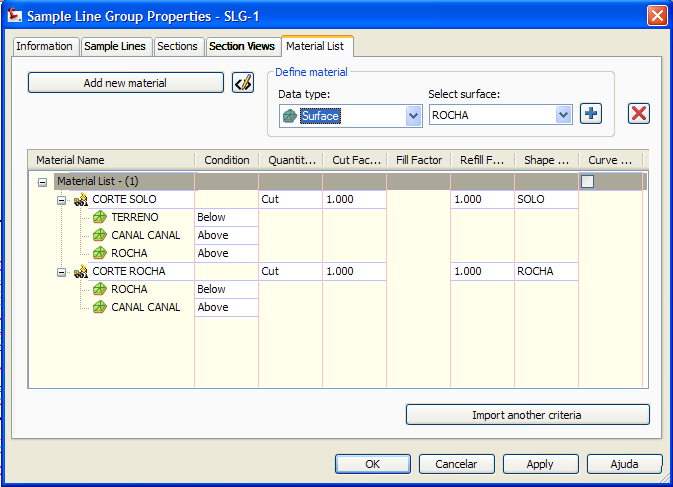Close the Sample Line Group Properties dialog

[x=657, y=16]
